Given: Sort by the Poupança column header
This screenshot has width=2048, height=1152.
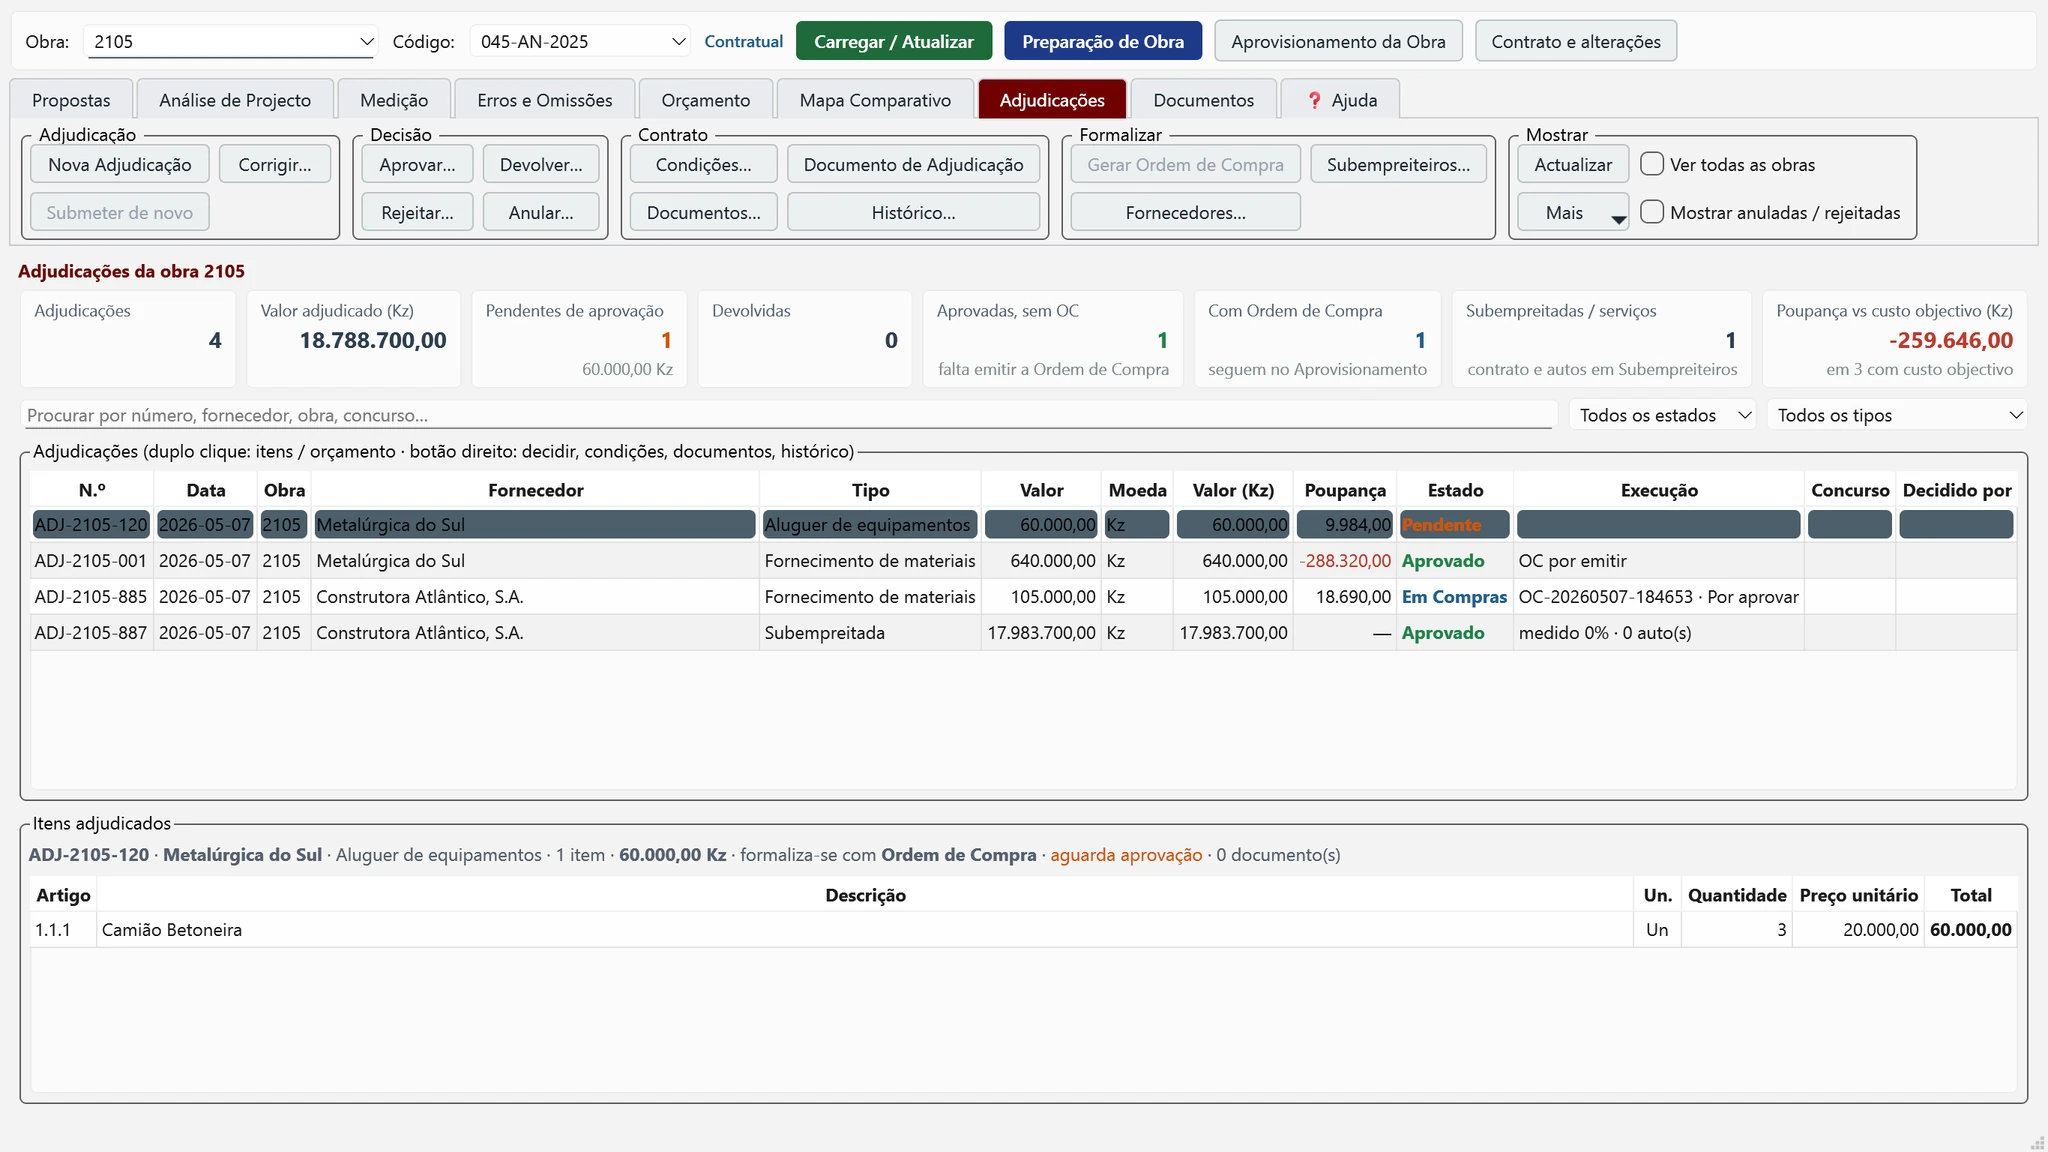Looking at the screenshot, I should pyautogui.click(x=1345, y=490).
